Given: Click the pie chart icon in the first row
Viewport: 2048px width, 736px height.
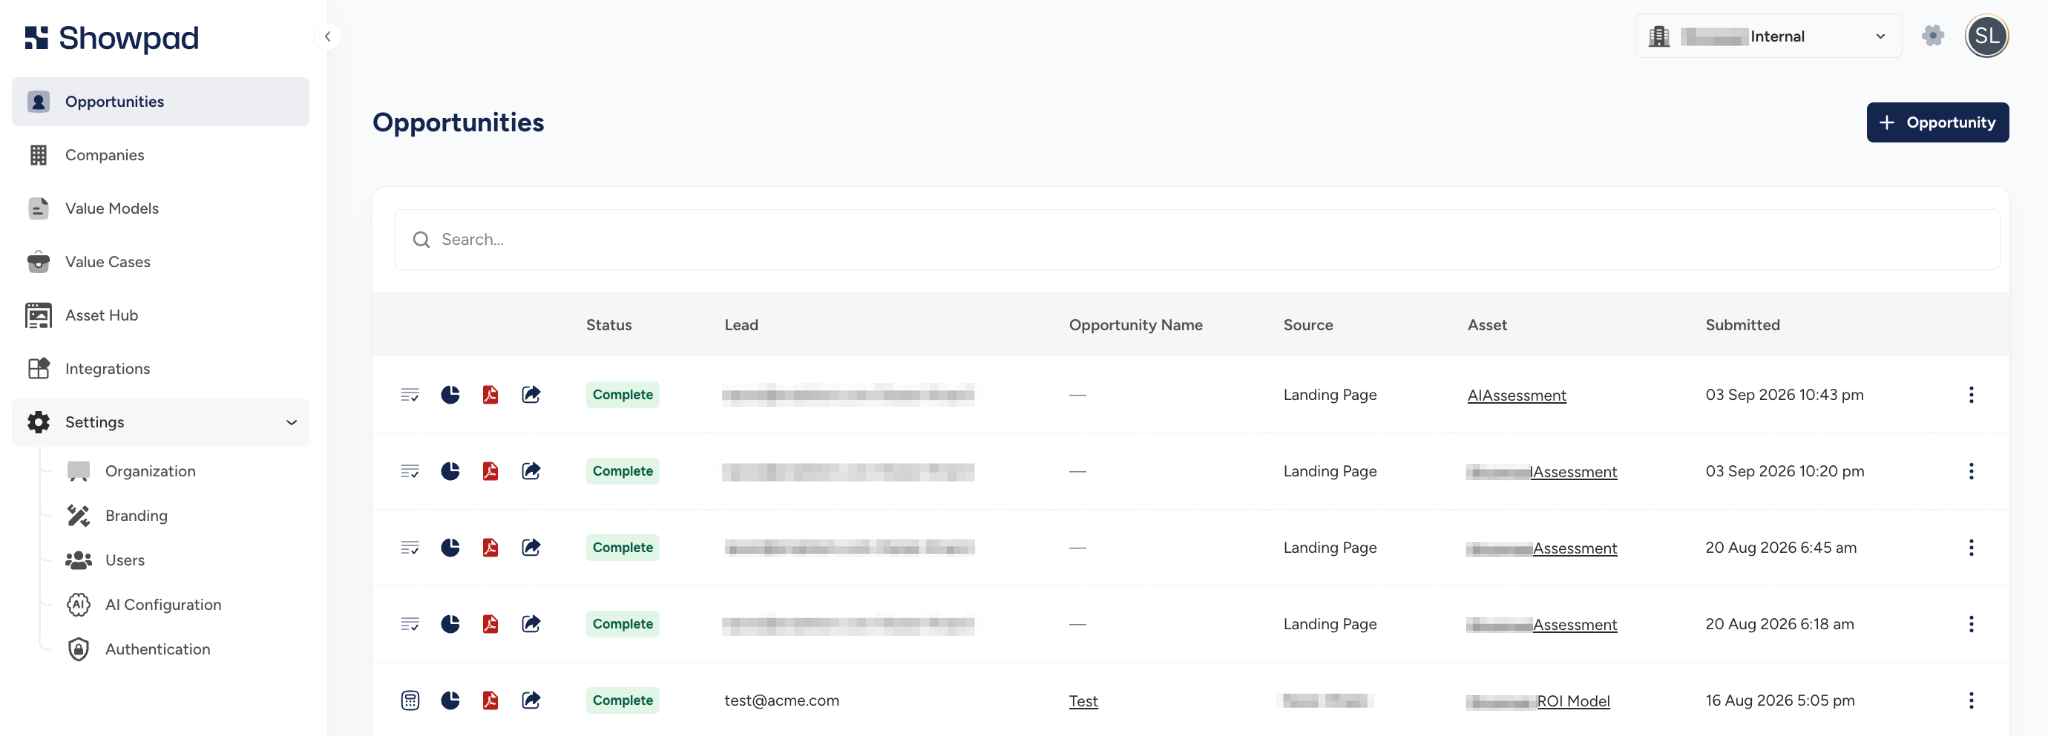Looking at the screenshot, I should 450,394.
